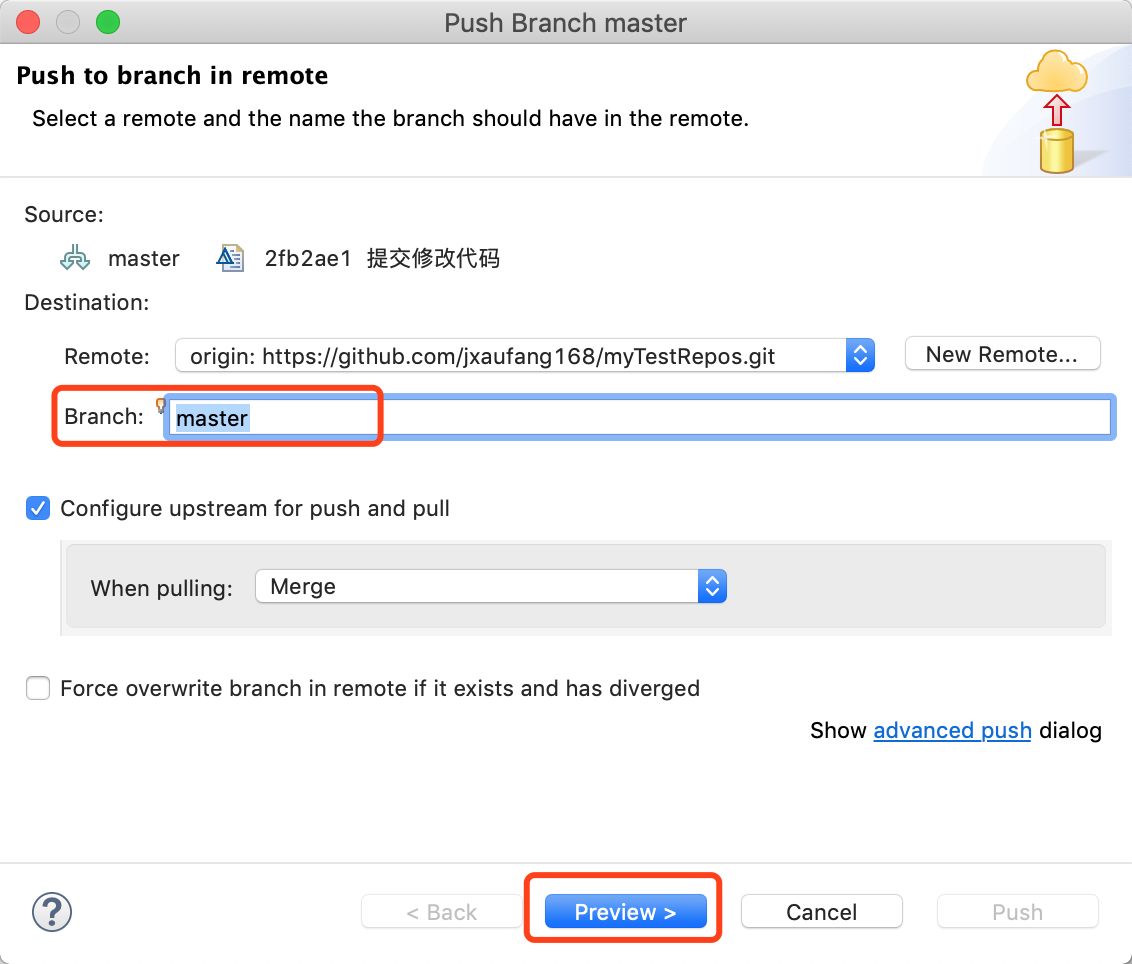This screenshot has height=964, width=1132.
Task: Open the advanced push link
Action: [952, 731]
